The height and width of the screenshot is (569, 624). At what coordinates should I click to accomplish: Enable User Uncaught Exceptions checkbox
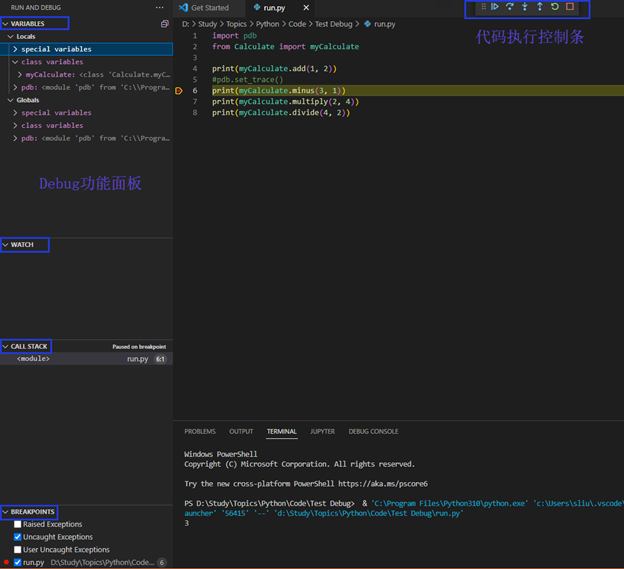[x=18, y=550]
